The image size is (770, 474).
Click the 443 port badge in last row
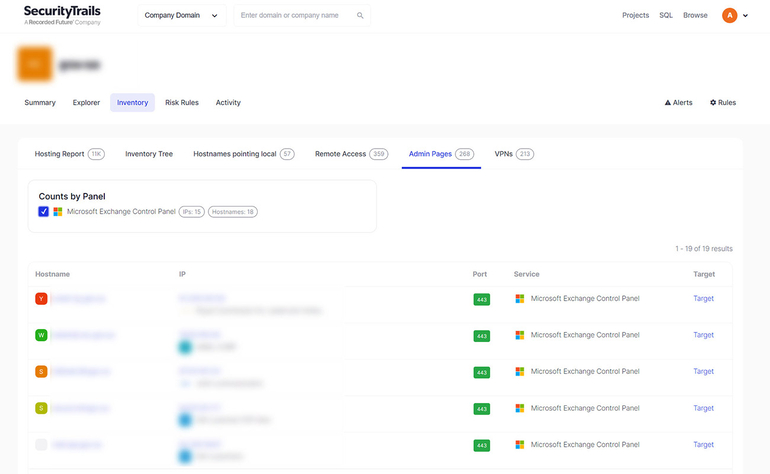[x=482, y=446]
